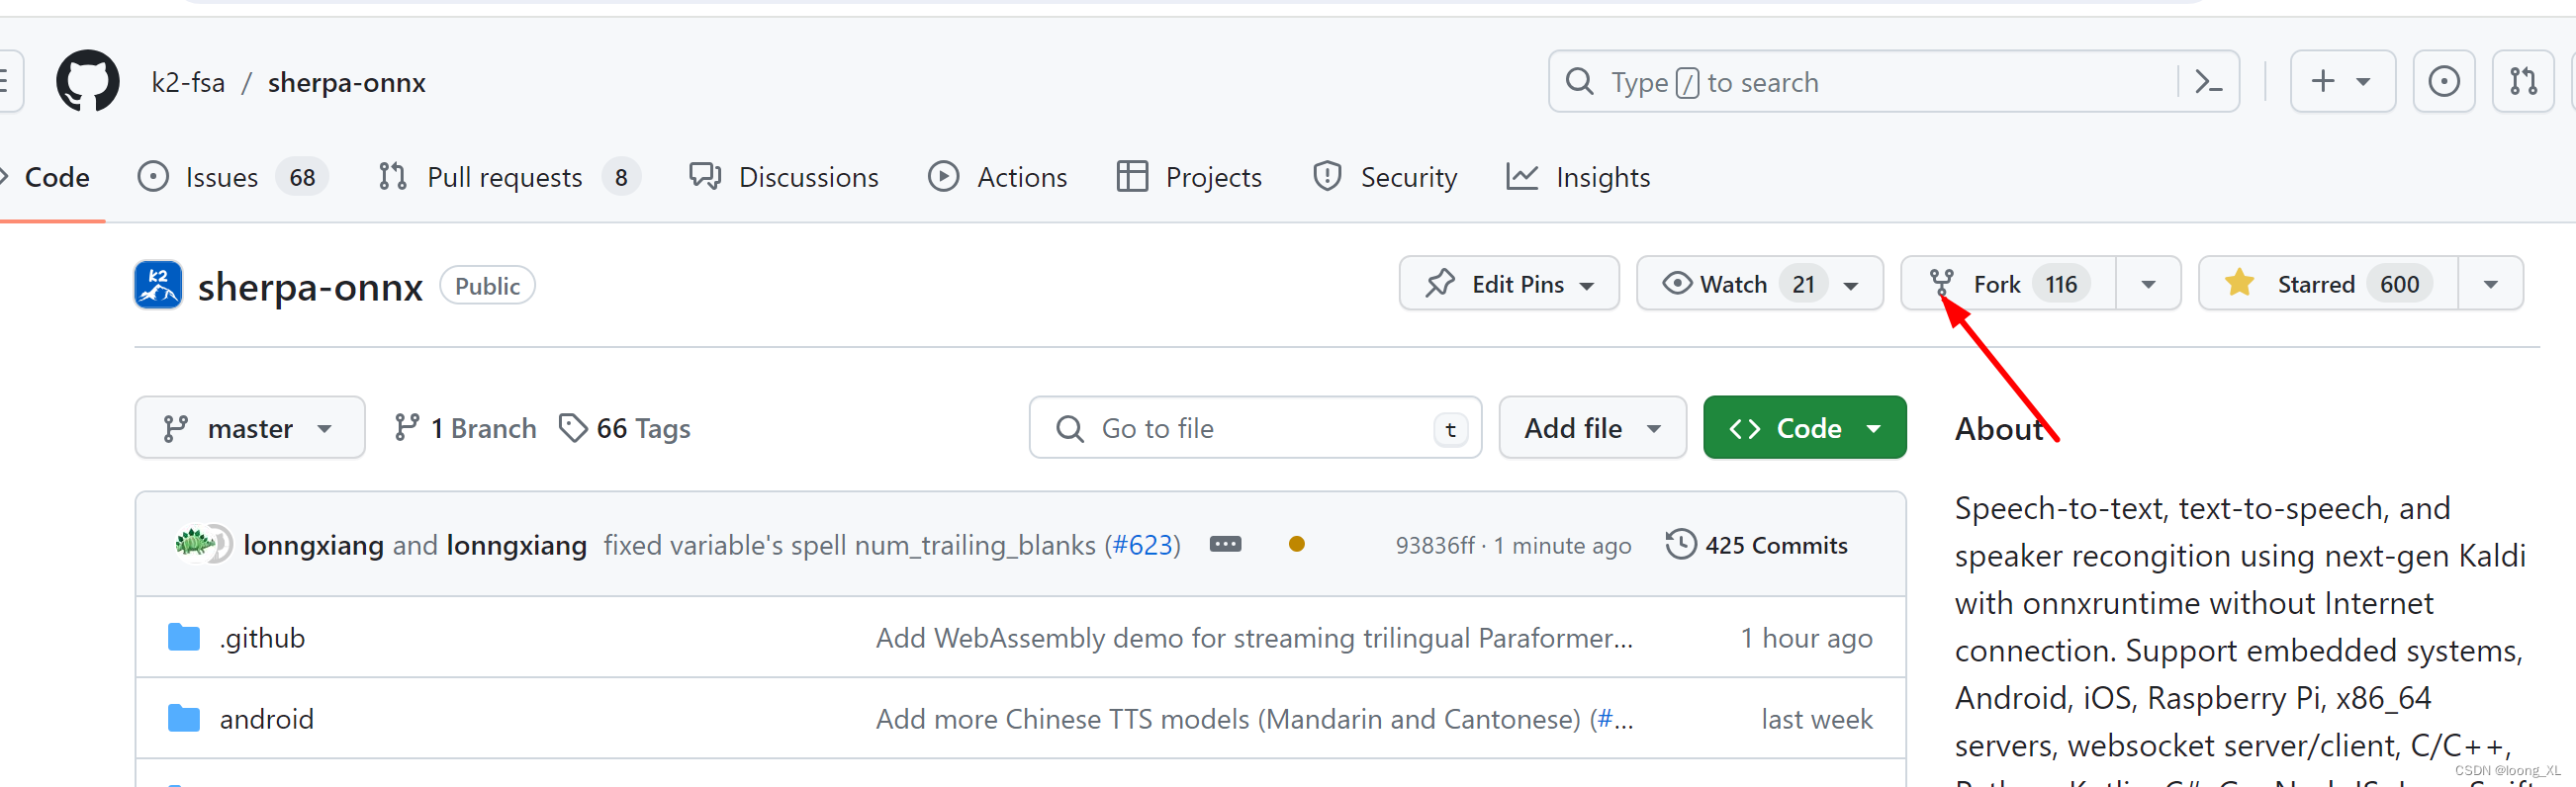This screenshot has width=2576, height=787.
Task: Open the issues inbox circle icon
Action: (2443, 82)
